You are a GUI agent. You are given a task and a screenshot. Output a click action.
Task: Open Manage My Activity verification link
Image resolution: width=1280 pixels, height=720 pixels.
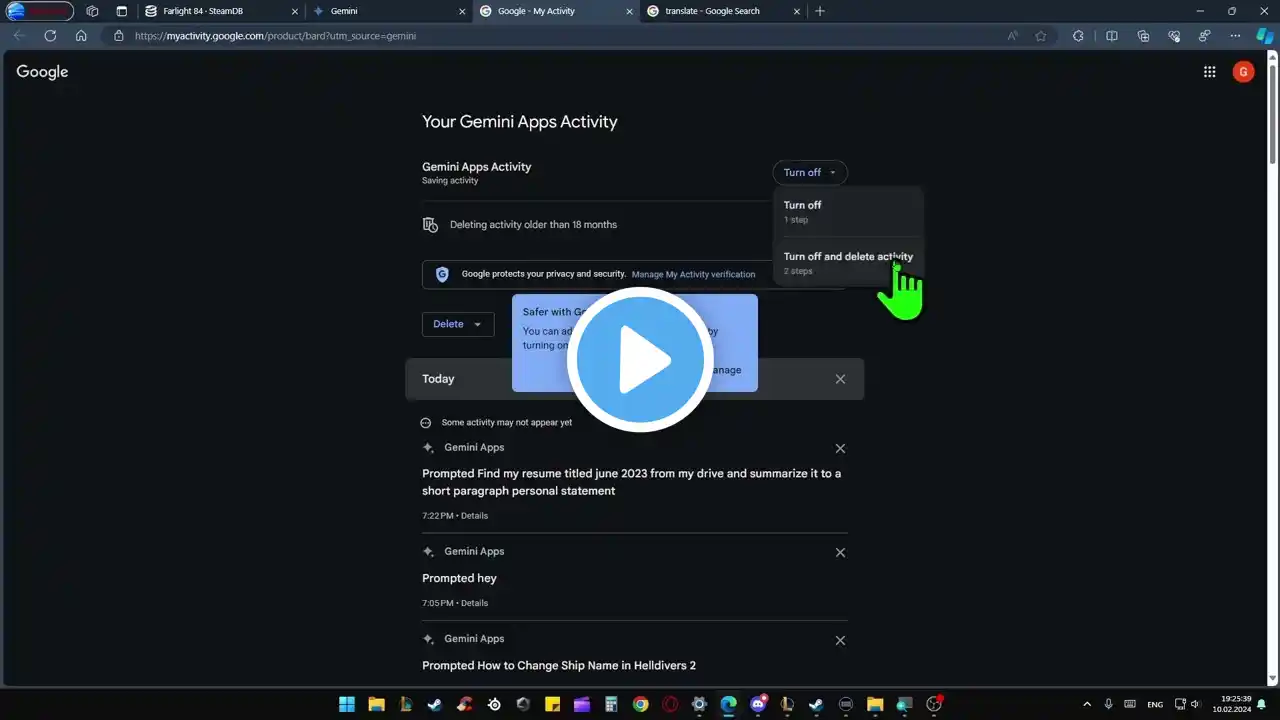point(694,274)
